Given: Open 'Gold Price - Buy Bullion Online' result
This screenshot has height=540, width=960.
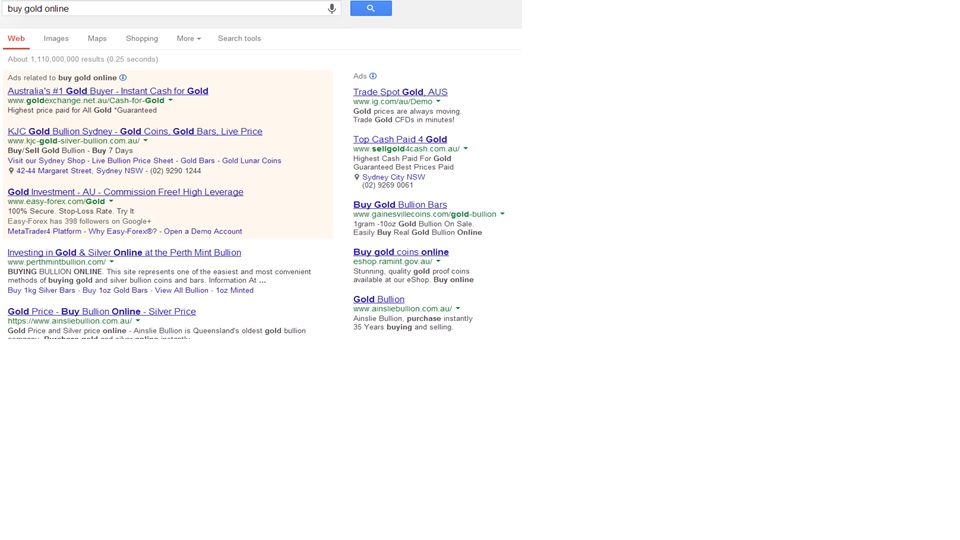Looking at the screenshot, I should click(x=102, y=311).
